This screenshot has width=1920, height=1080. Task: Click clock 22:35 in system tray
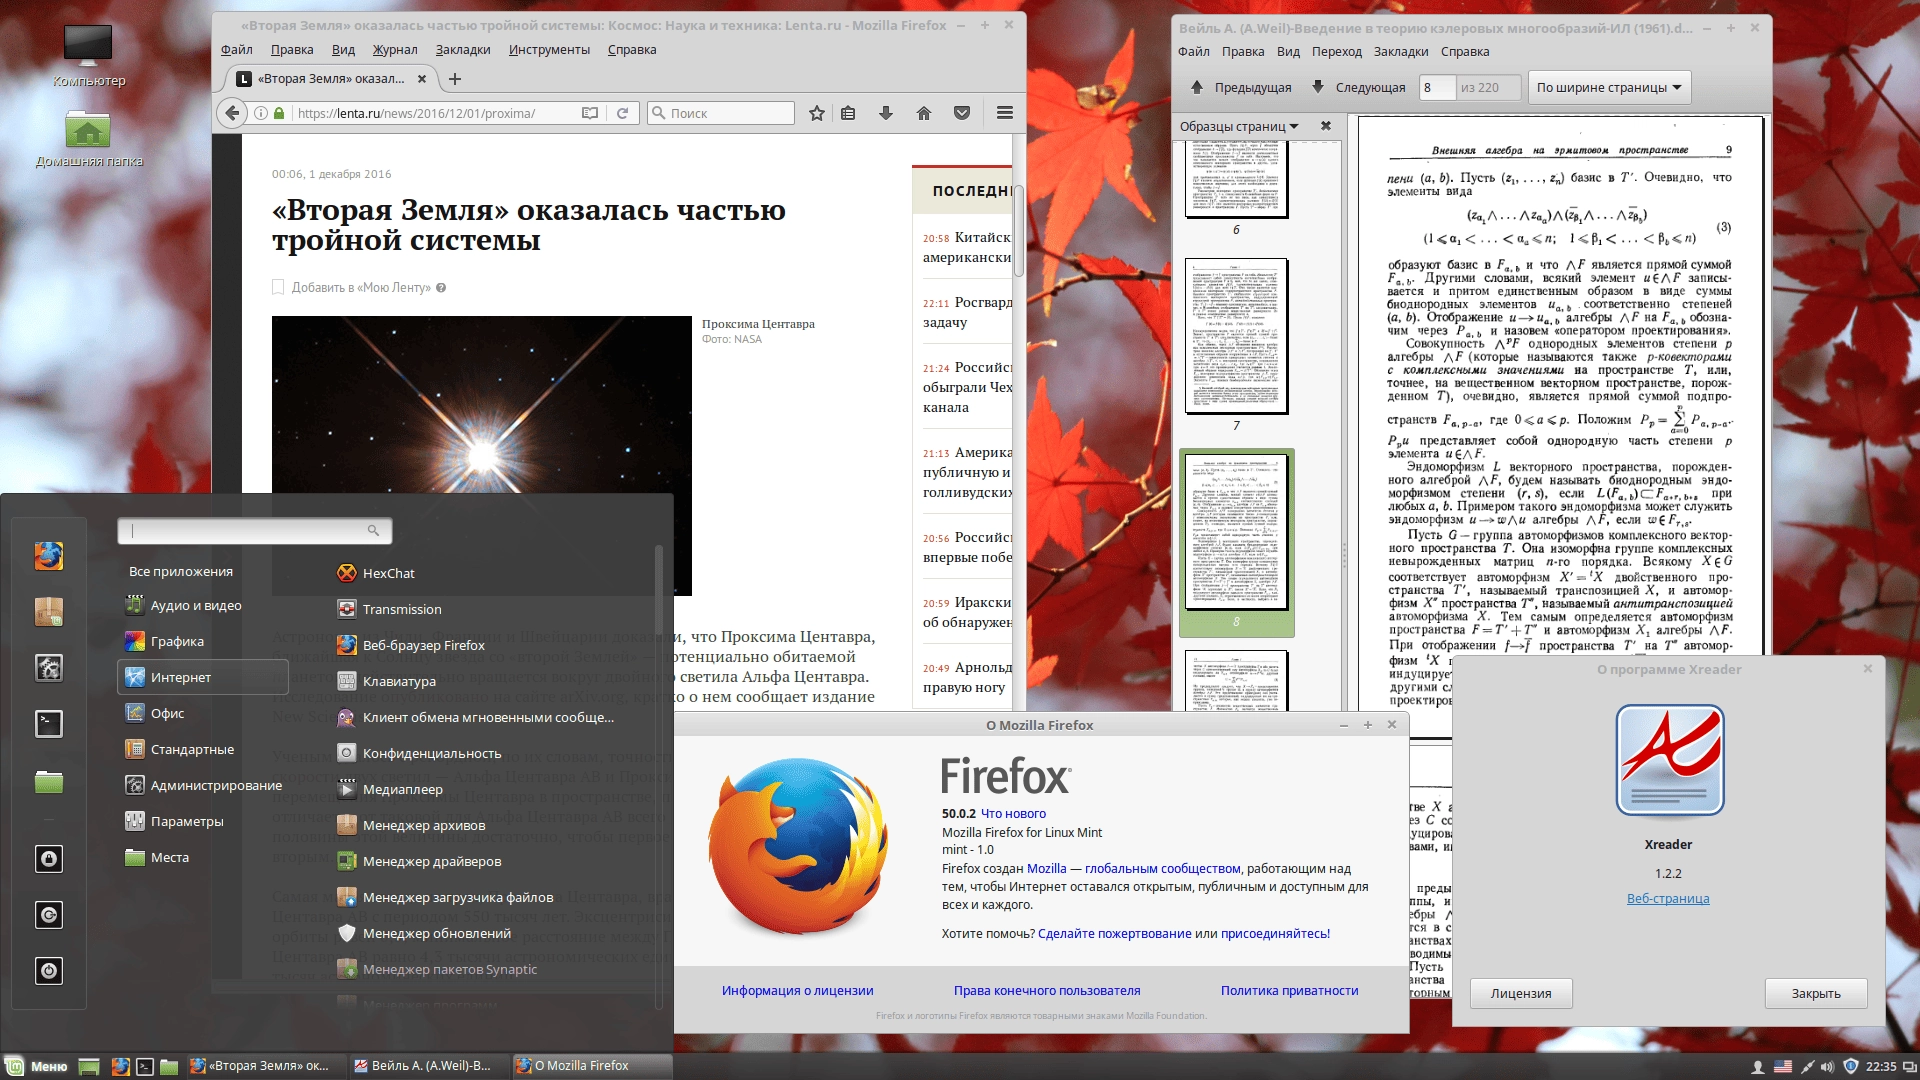pyautogui.click(x=1880, y=1066)
